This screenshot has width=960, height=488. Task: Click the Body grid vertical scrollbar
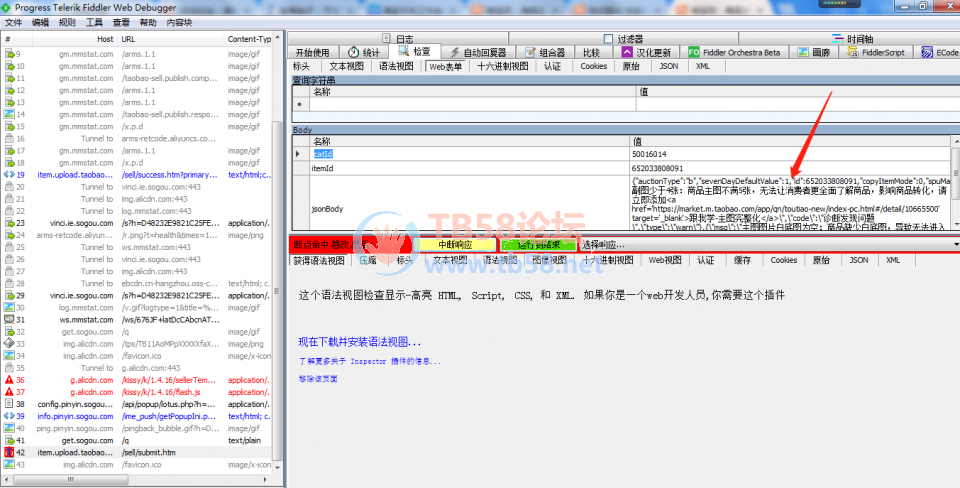pos(955,174)
